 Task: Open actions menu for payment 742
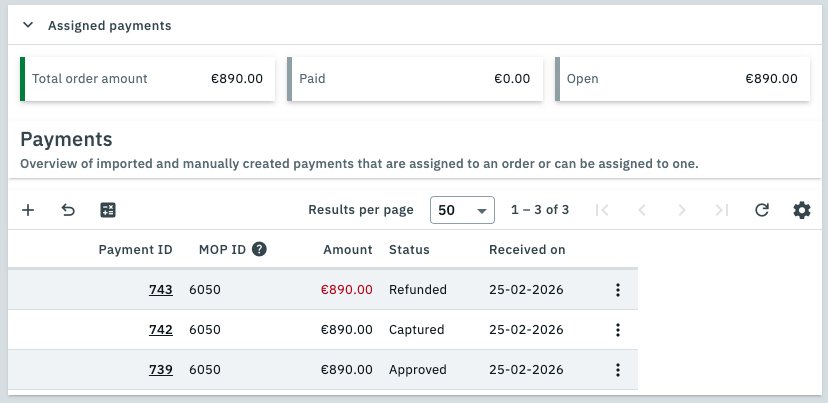pos(618,330)
